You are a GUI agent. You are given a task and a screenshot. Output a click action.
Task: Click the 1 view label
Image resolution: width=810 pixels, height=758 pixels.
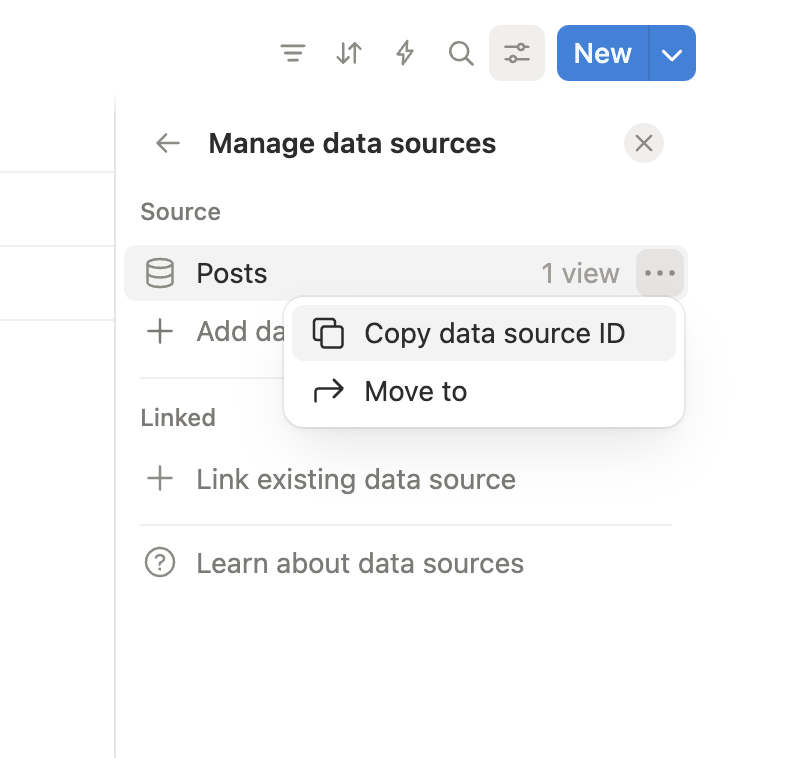tap(580, 272)
